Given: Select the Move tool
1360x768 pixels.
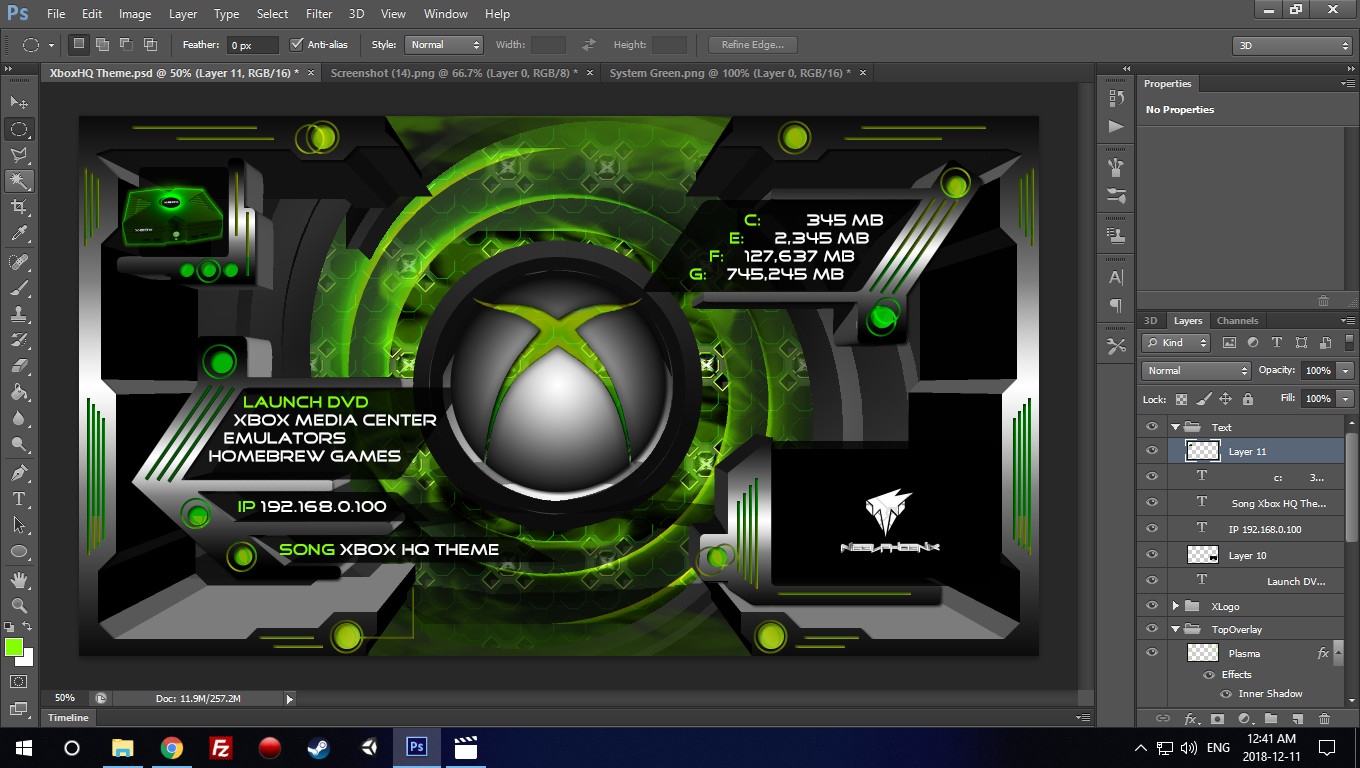Looking at the screenshot, I should click(19, 103).
